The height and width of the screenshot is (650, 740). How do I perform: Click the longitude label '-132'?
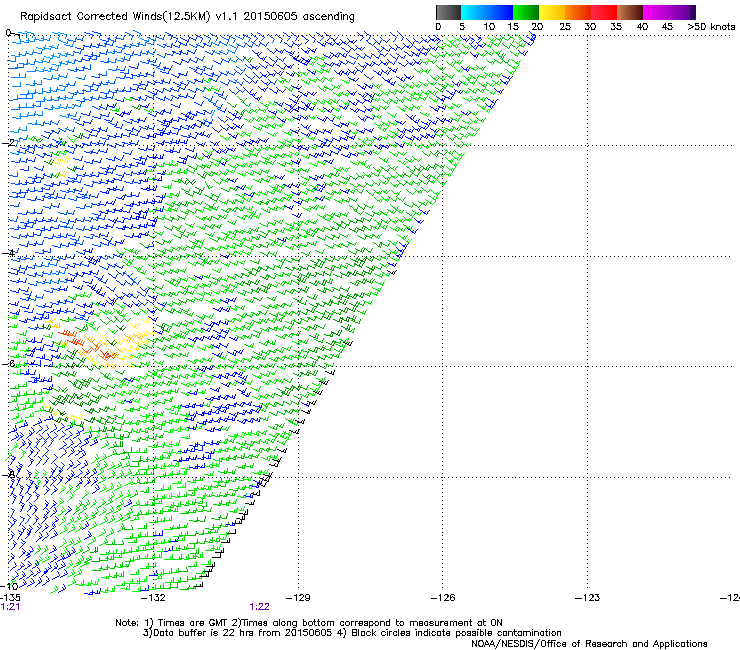(154, 598)
